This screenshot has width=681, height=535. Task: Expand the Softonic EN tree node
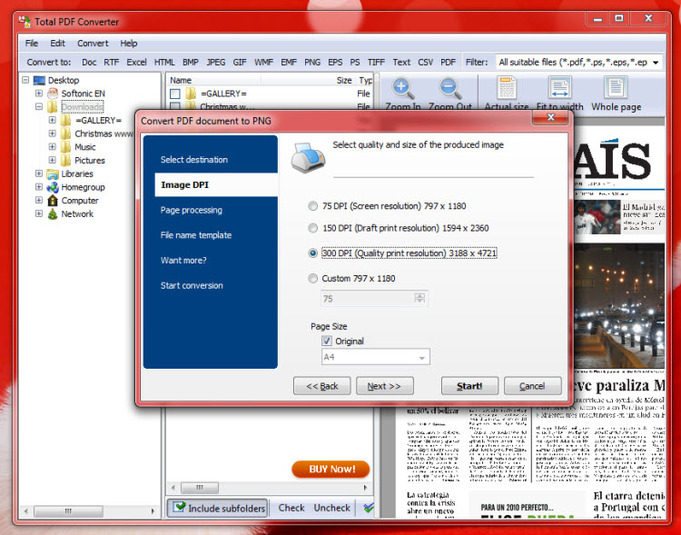pyautogui.click(x=39, y=93)
